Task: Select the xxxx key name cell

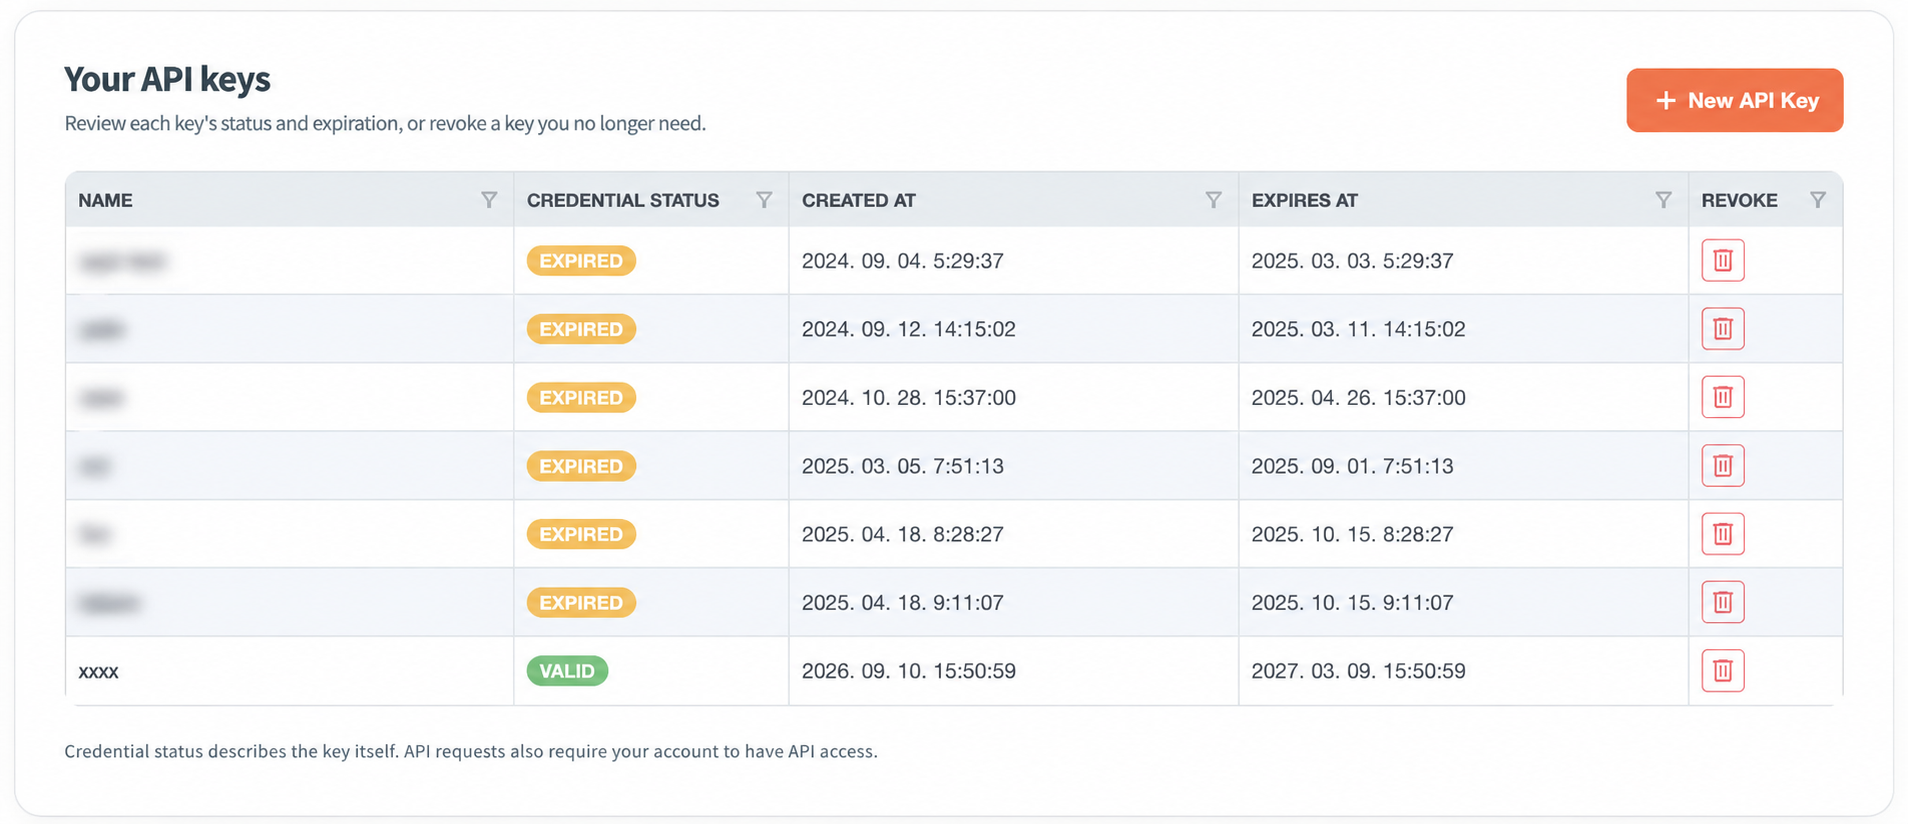Action: [x=290, y=671]
